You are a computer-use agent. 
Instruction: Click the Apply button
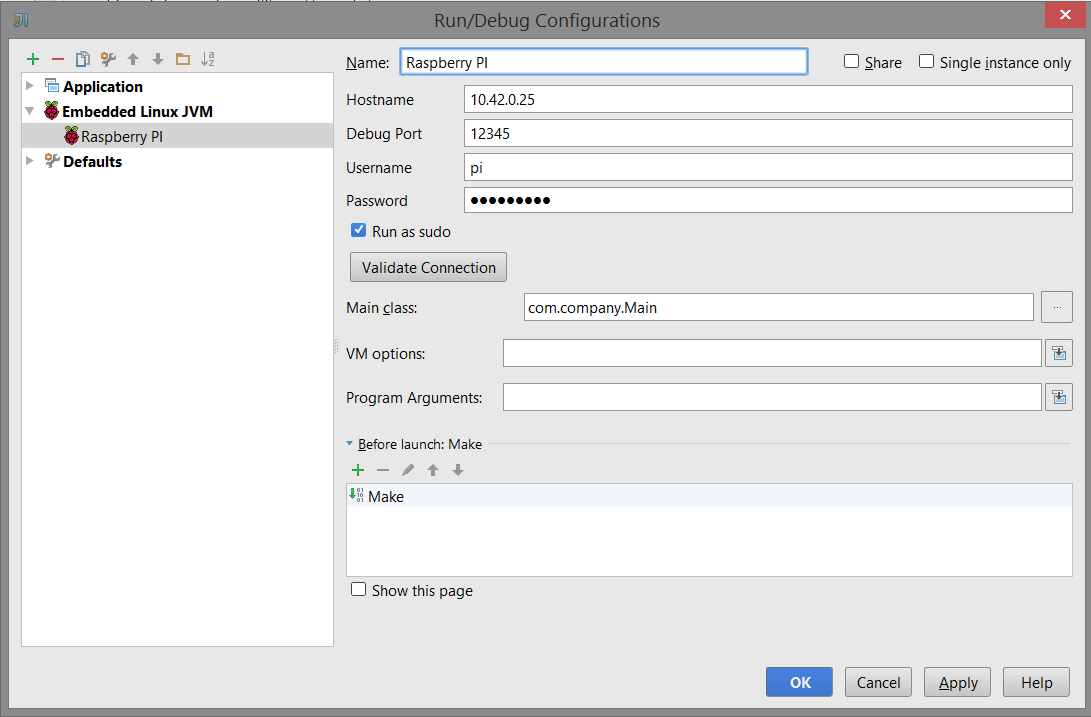(x=957, y=682)
